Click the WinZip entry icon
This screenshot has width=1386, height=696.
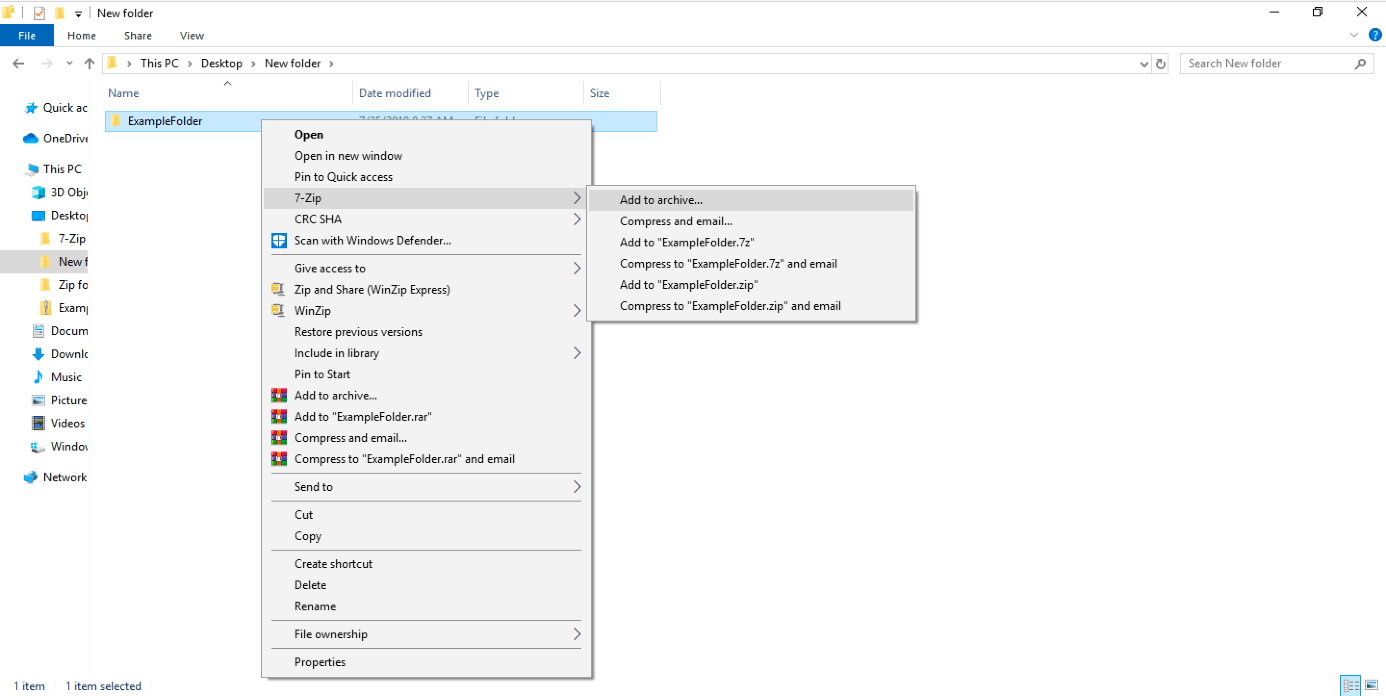(279, 310)
